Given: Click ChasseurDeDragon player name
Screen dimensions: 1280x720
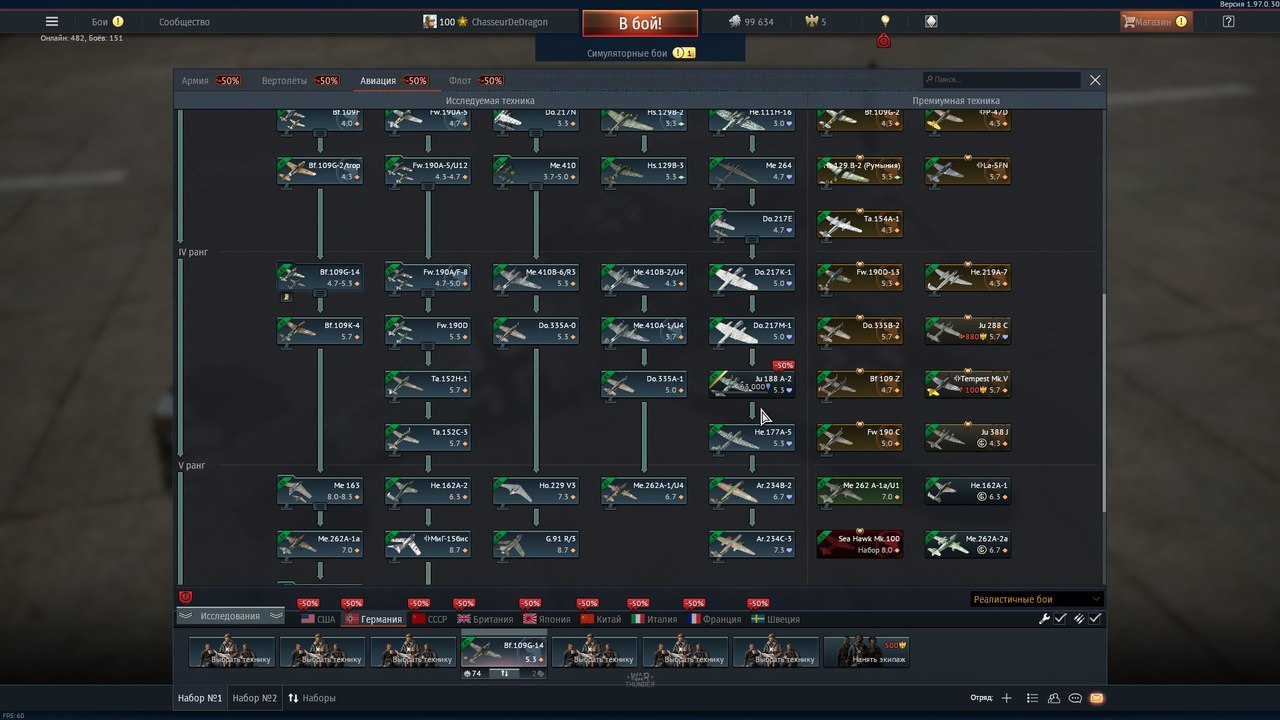Looking at the screenshot, I should pos(509,22).
